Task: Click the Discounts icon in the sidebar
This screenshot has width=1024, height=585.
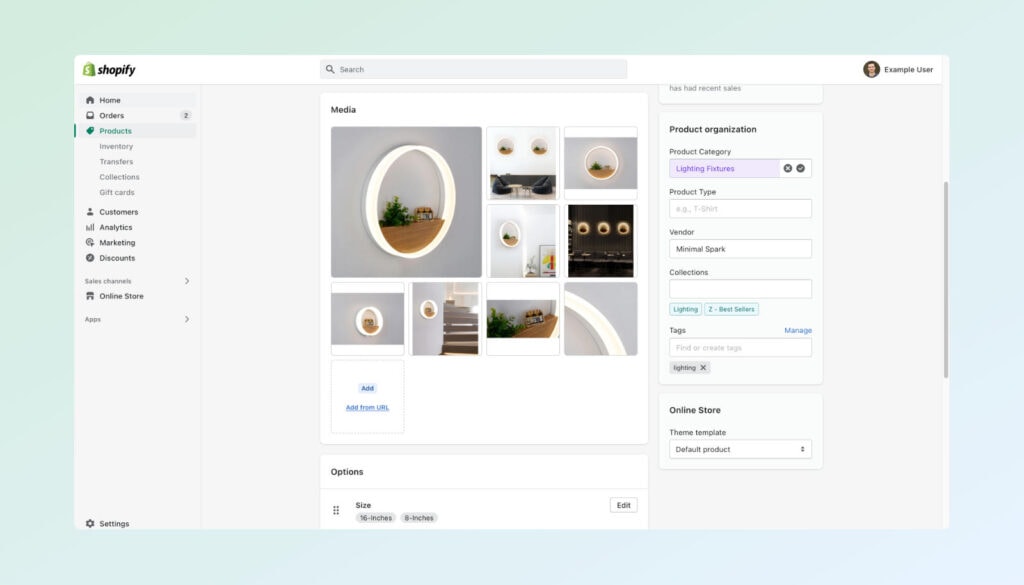Action: pyautogui.click(x=91, y=258)
